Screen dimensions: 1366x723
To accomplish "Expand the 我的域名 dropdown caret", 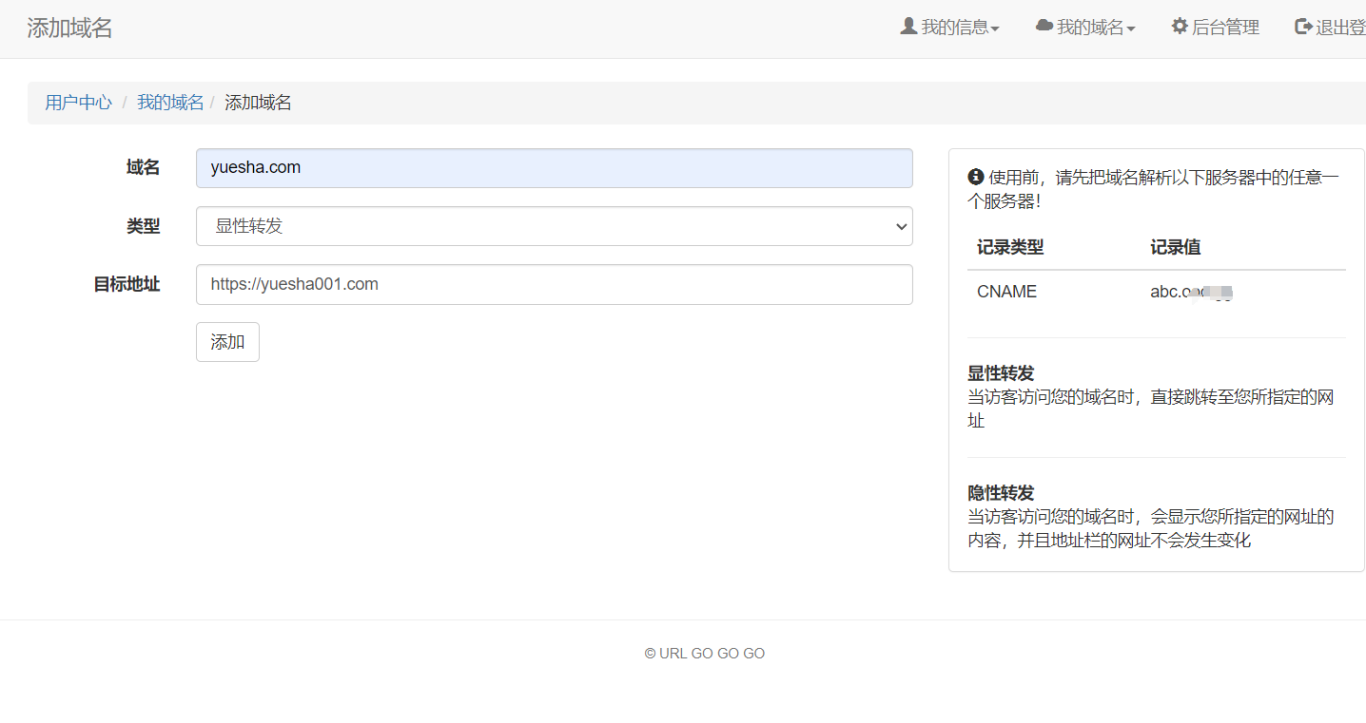I will 1131,29.
